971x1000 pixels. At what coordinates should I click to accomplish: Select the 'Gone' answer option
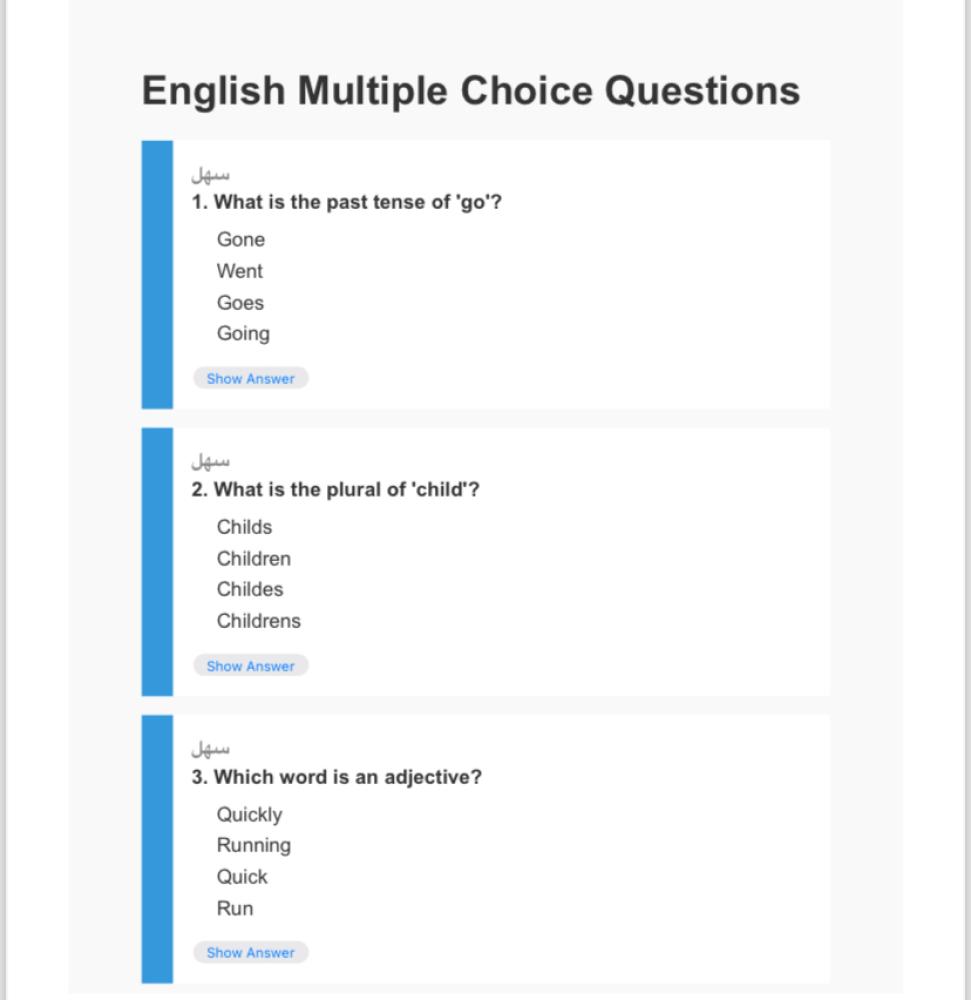point(240,239)
